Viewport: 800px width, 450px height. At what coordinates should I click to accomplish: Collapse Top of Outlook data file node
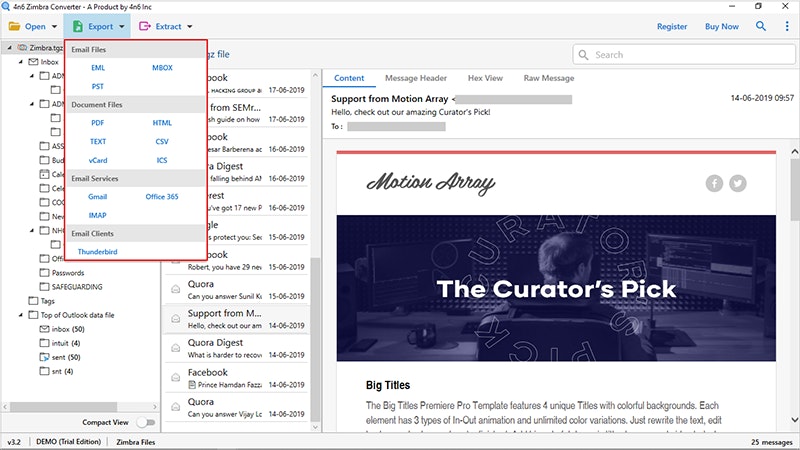[20, 315]
